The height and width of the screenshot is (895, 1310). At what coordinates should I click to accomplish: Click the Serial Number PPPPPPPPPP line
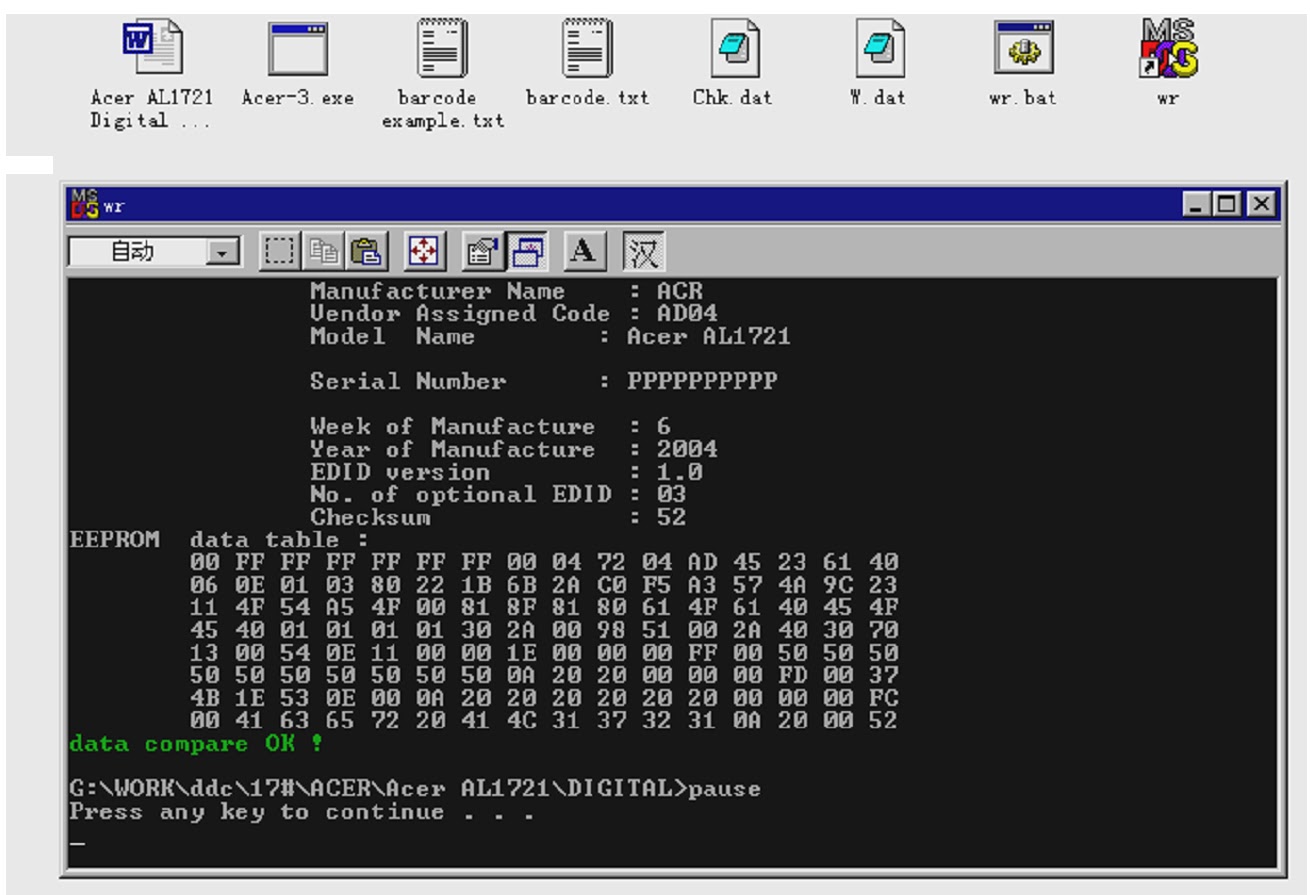543,382
